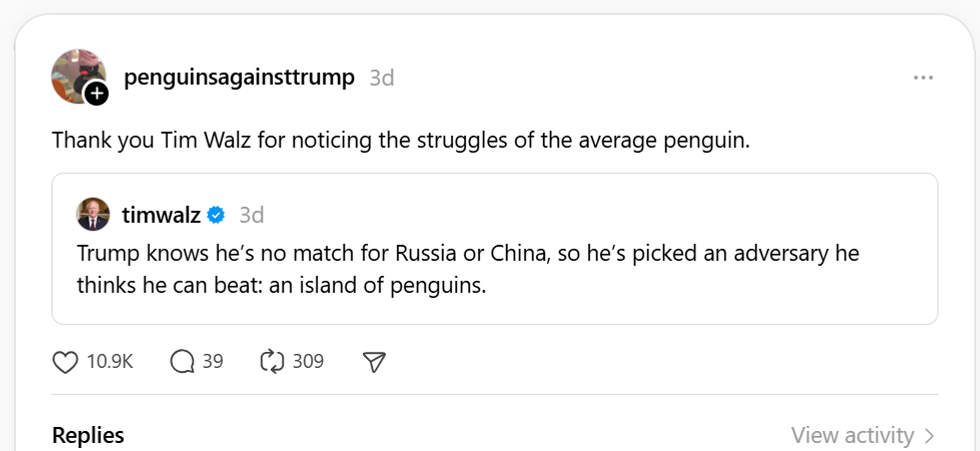This screenshot has width=980, height=451.
Task: Share the post via paper plane icon
Action: pos(374,362)
